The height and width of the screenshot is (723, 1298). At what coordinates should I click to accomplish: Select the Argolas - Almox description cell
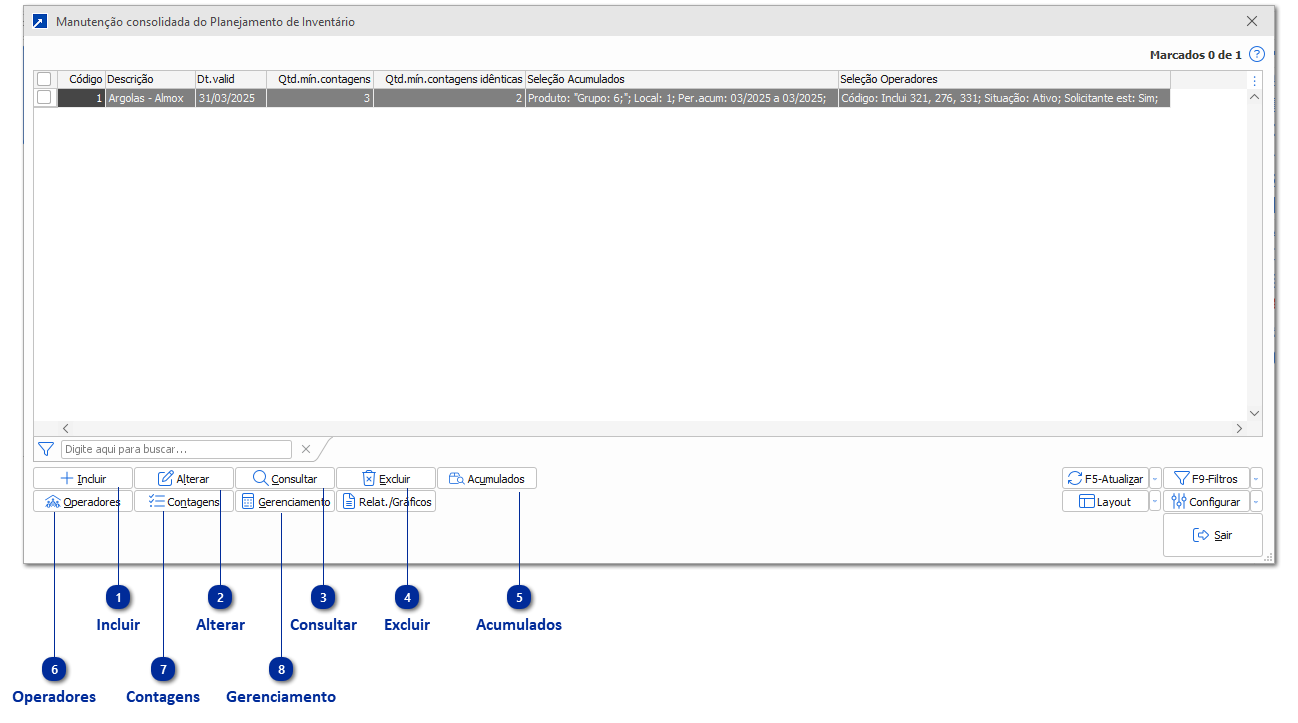(x=150, y=98)
